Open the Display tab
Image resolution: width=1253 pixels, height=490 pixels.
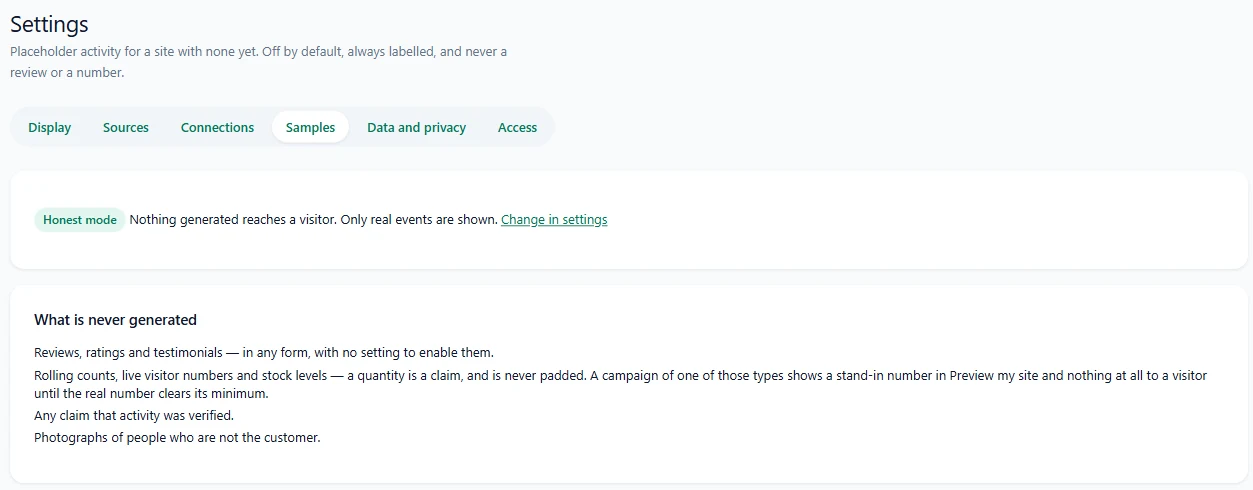[50, 127]
